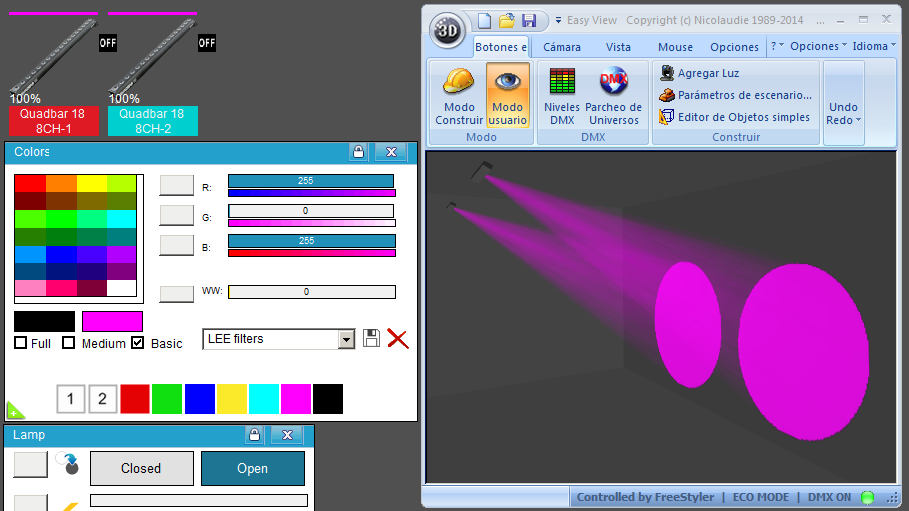
Task: Switch to Vista tab
Action: (x=618, y=47)
